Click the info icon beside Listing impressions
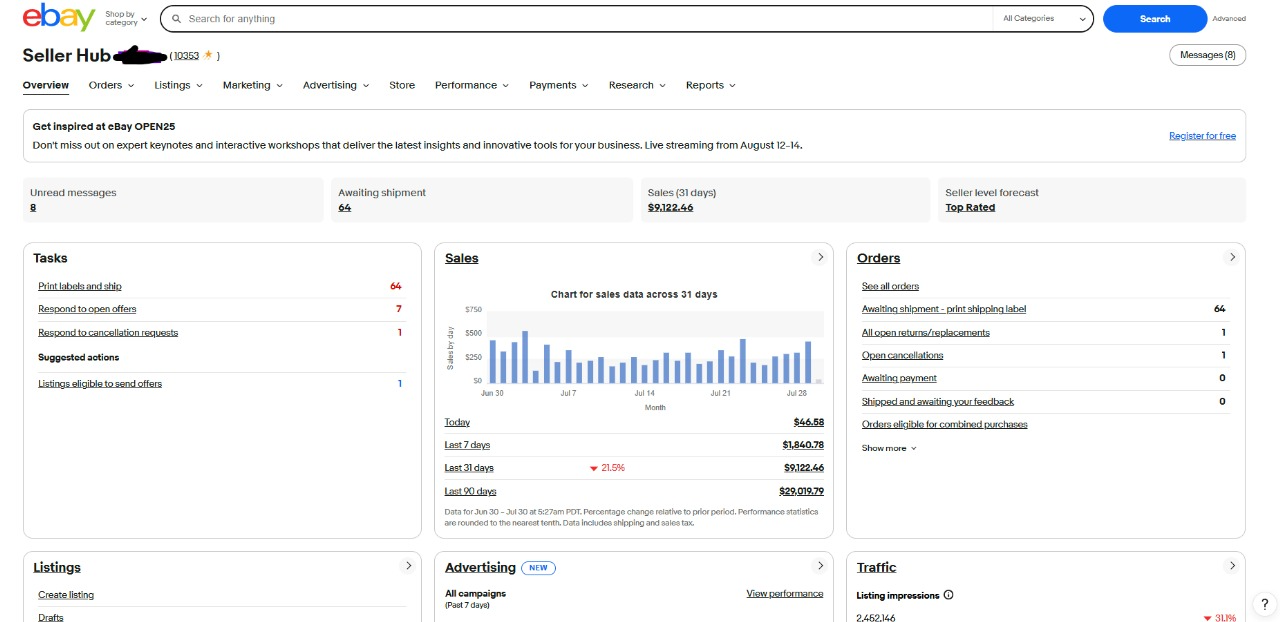The width and height of the screenshot is (1280, 622). tap(948, 595)
